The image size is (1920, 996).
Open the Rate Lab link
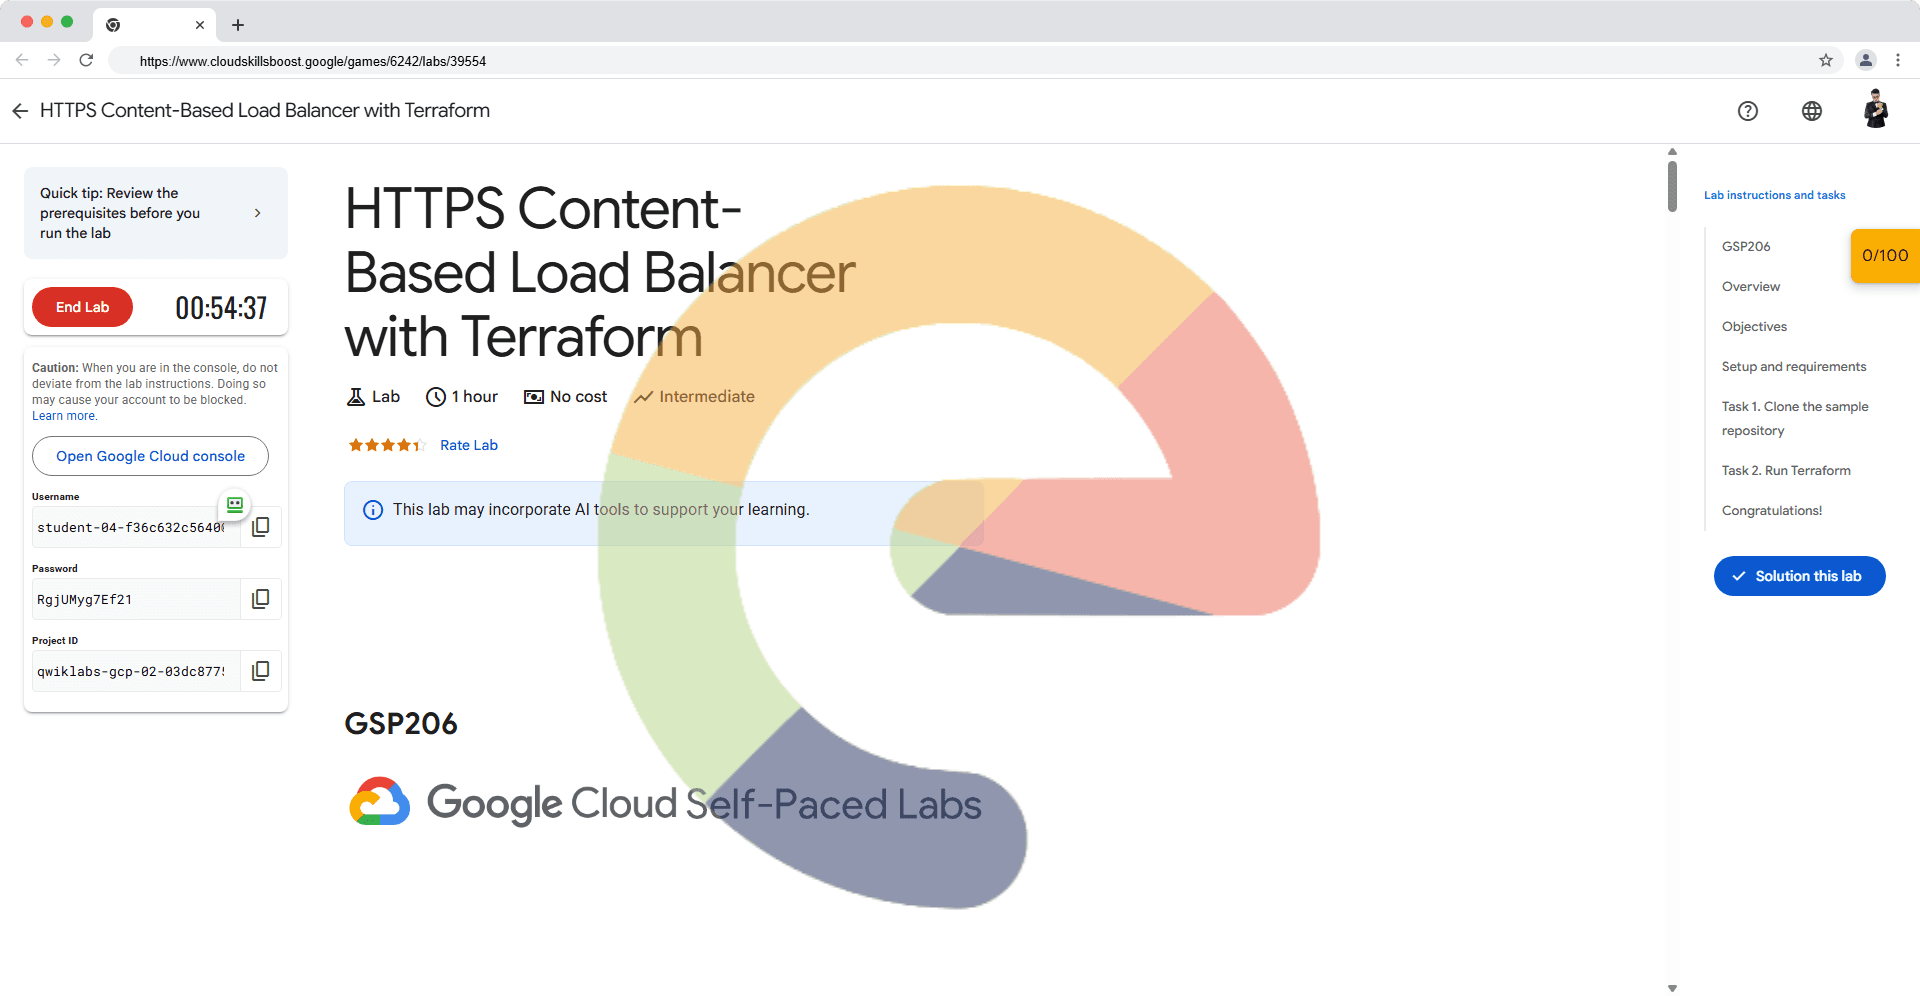(469, 445)
